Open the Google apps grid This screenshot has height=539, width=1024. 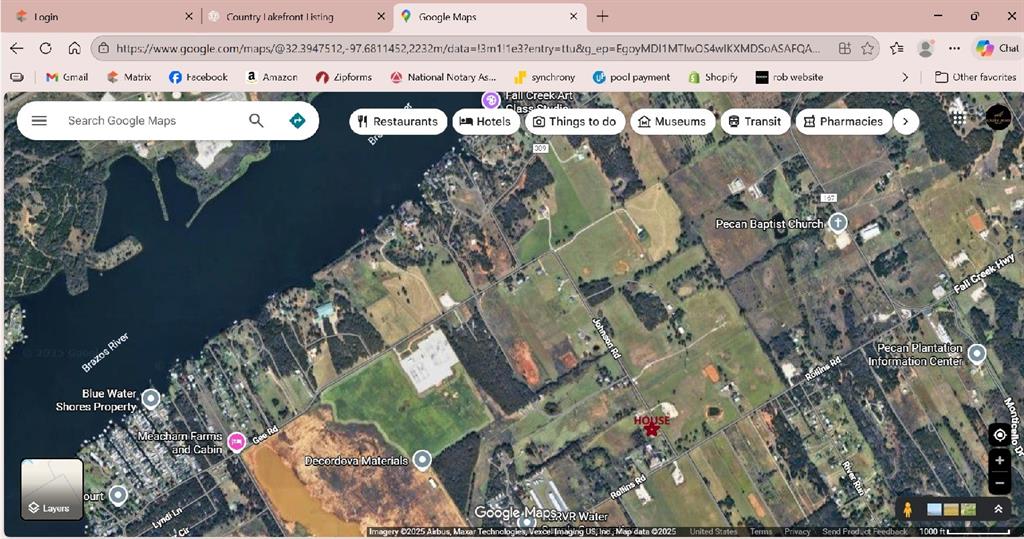(957, 119)
